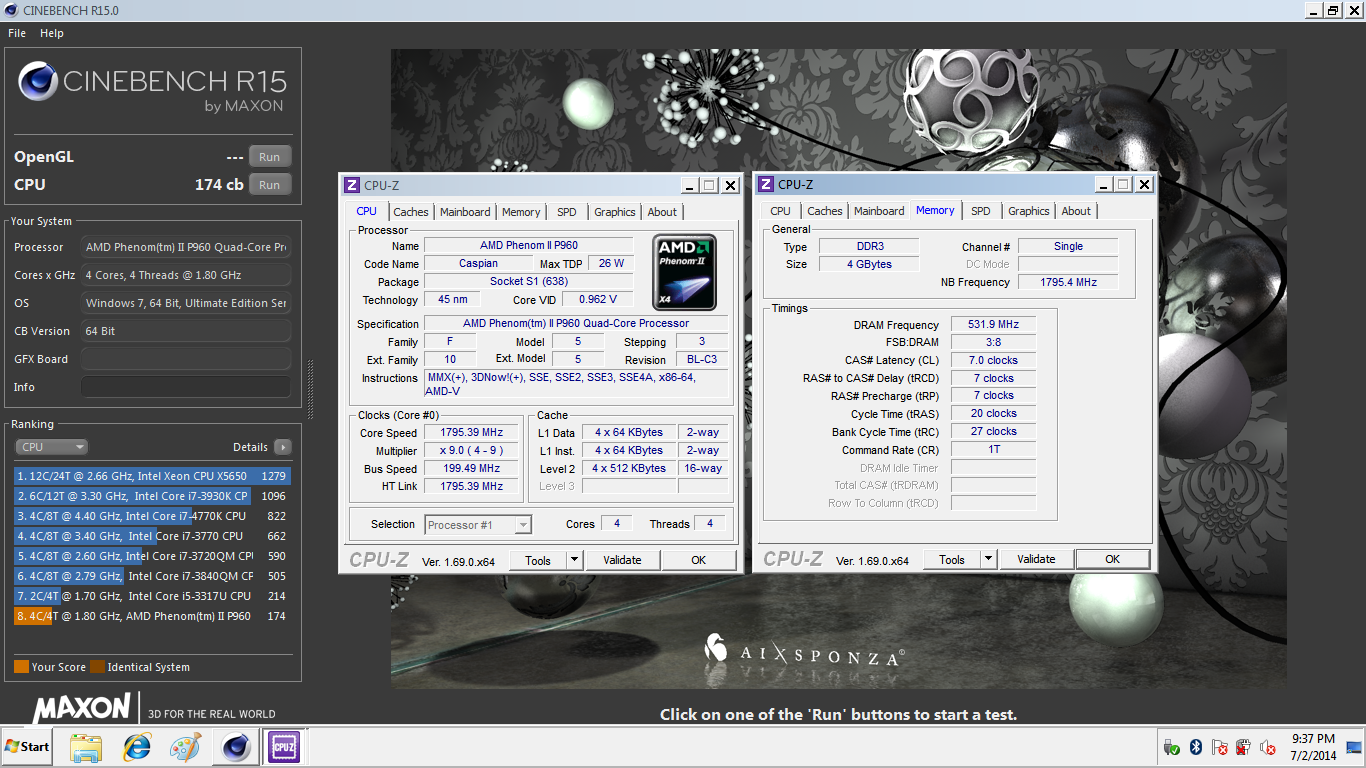Switch to Caches tab in left CPU-Z
The width and height of the screenshot is (1366, 768).
pos(411,212)
